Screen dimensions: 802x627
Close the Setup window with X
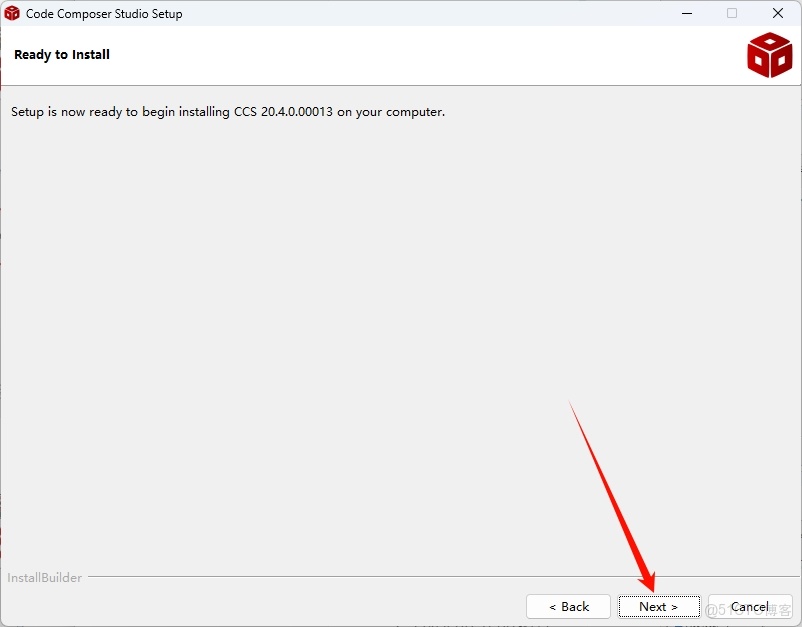point(777,13)
